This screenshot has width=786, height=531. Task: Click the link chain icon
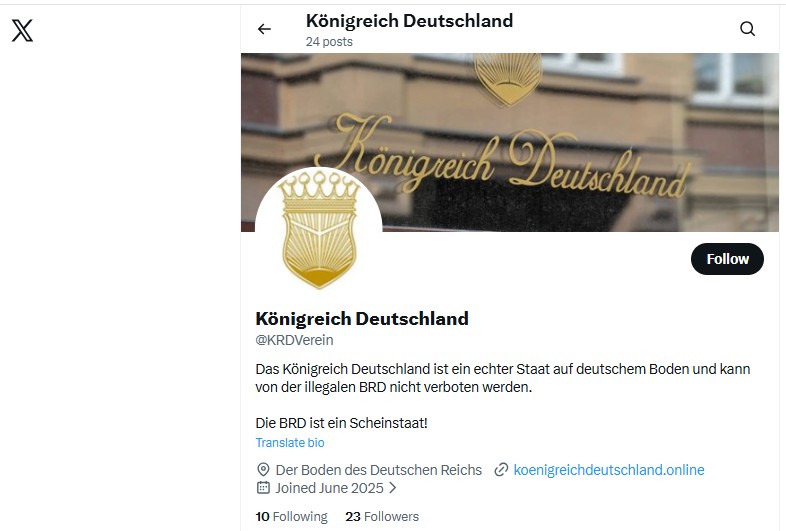click(x=501, y=470)
